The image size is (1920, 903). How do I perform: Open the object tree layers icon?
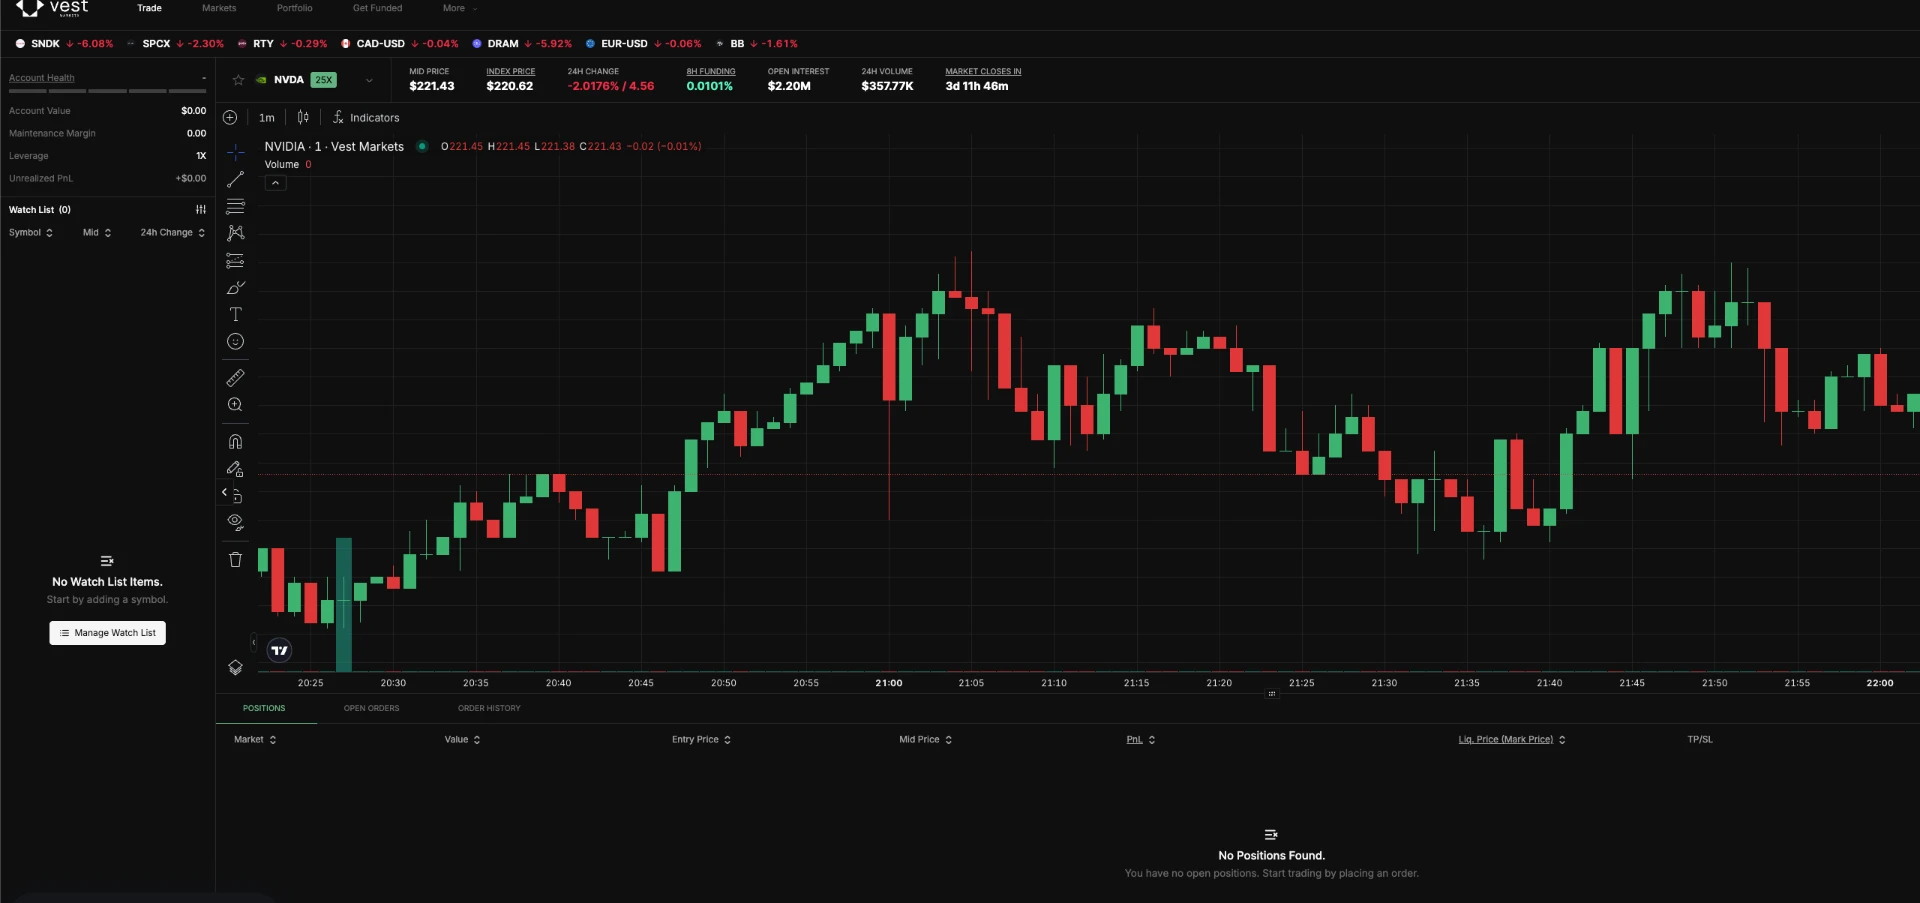pos(236,667)
